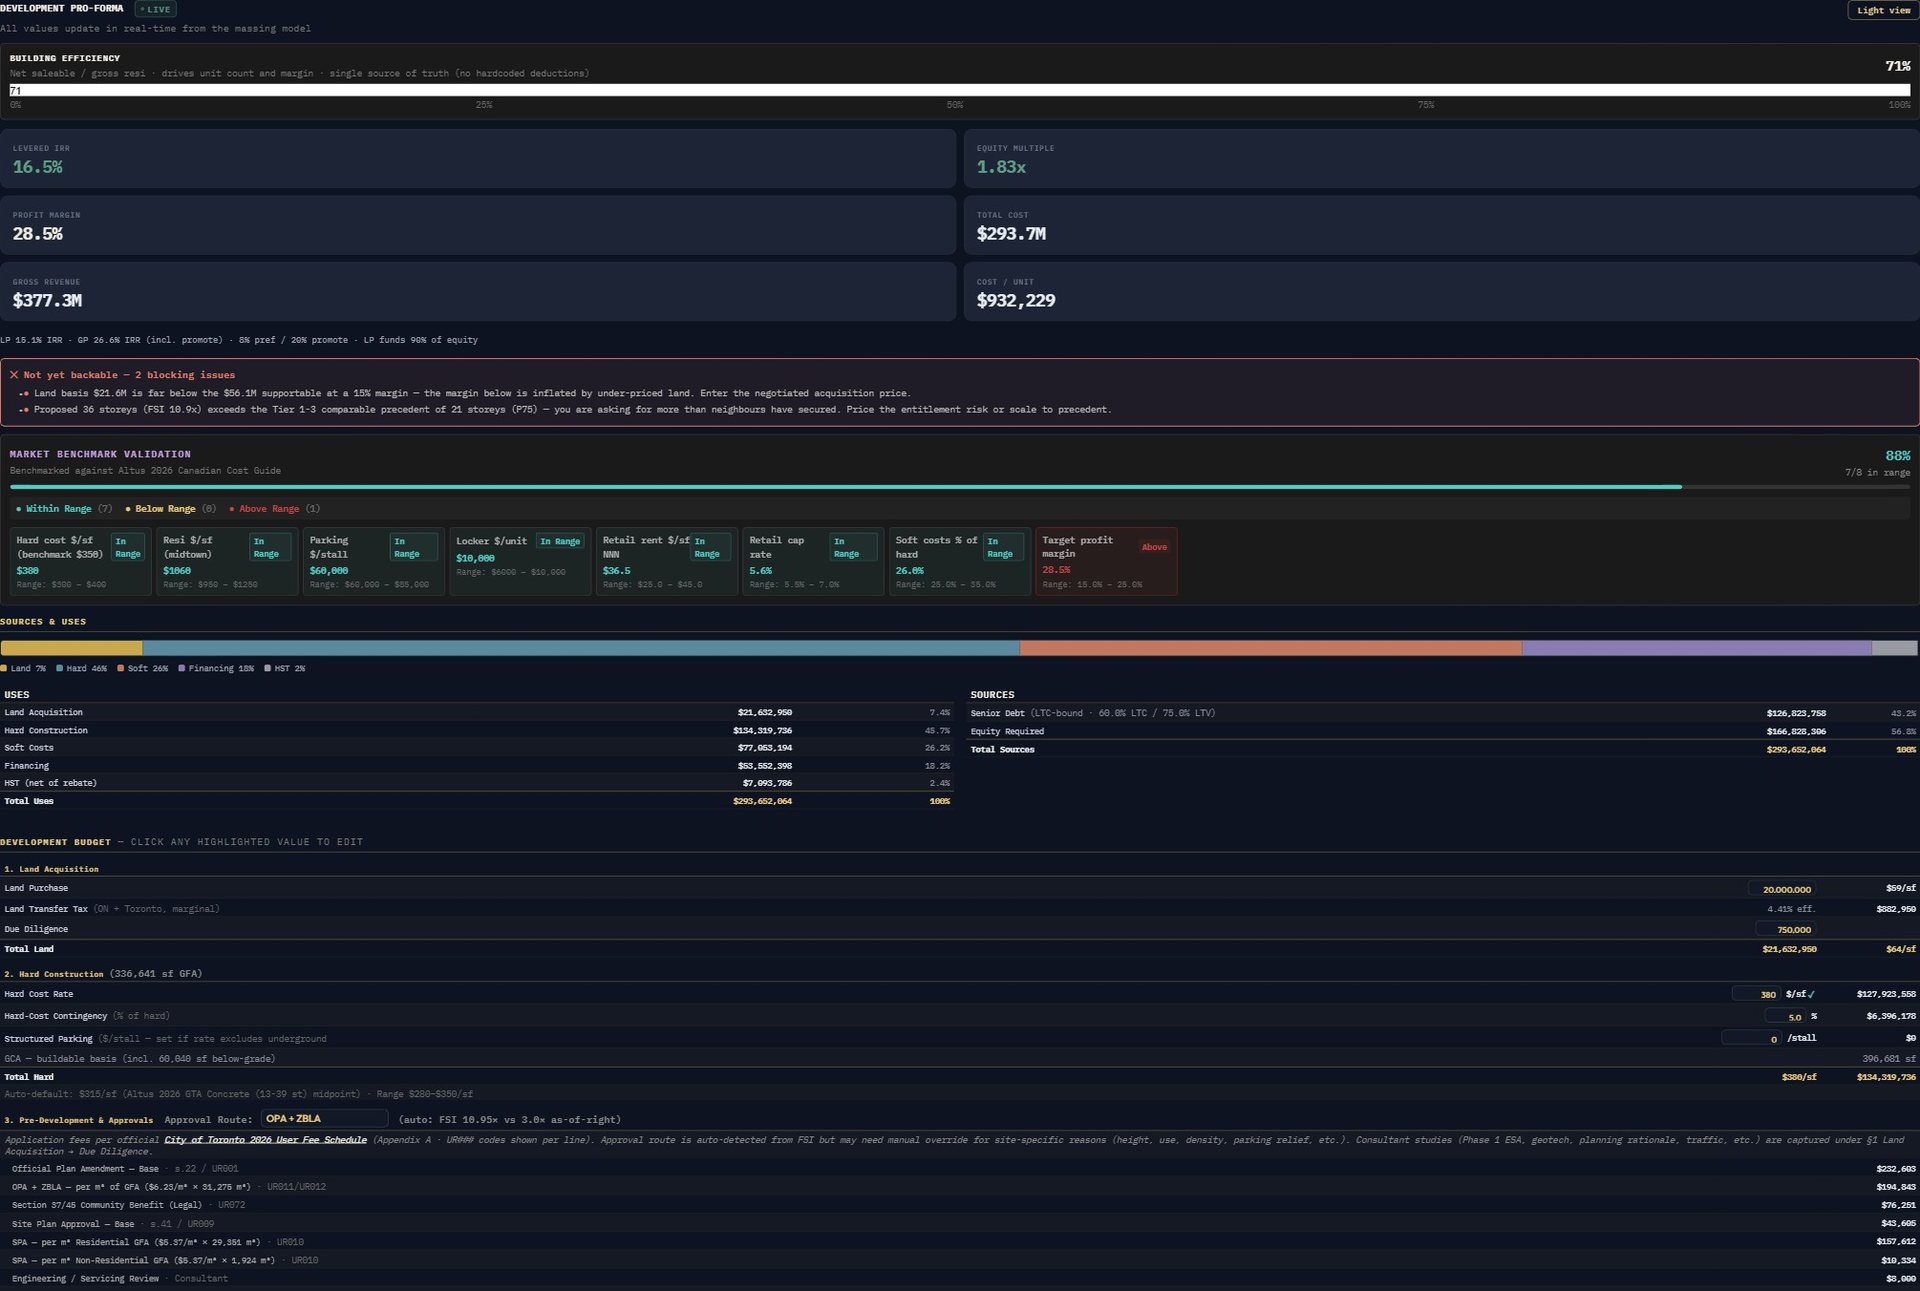1920x1291 pixels.
Task: Click the Hard segment of the uses bar
Action: (x=581, y=648)
